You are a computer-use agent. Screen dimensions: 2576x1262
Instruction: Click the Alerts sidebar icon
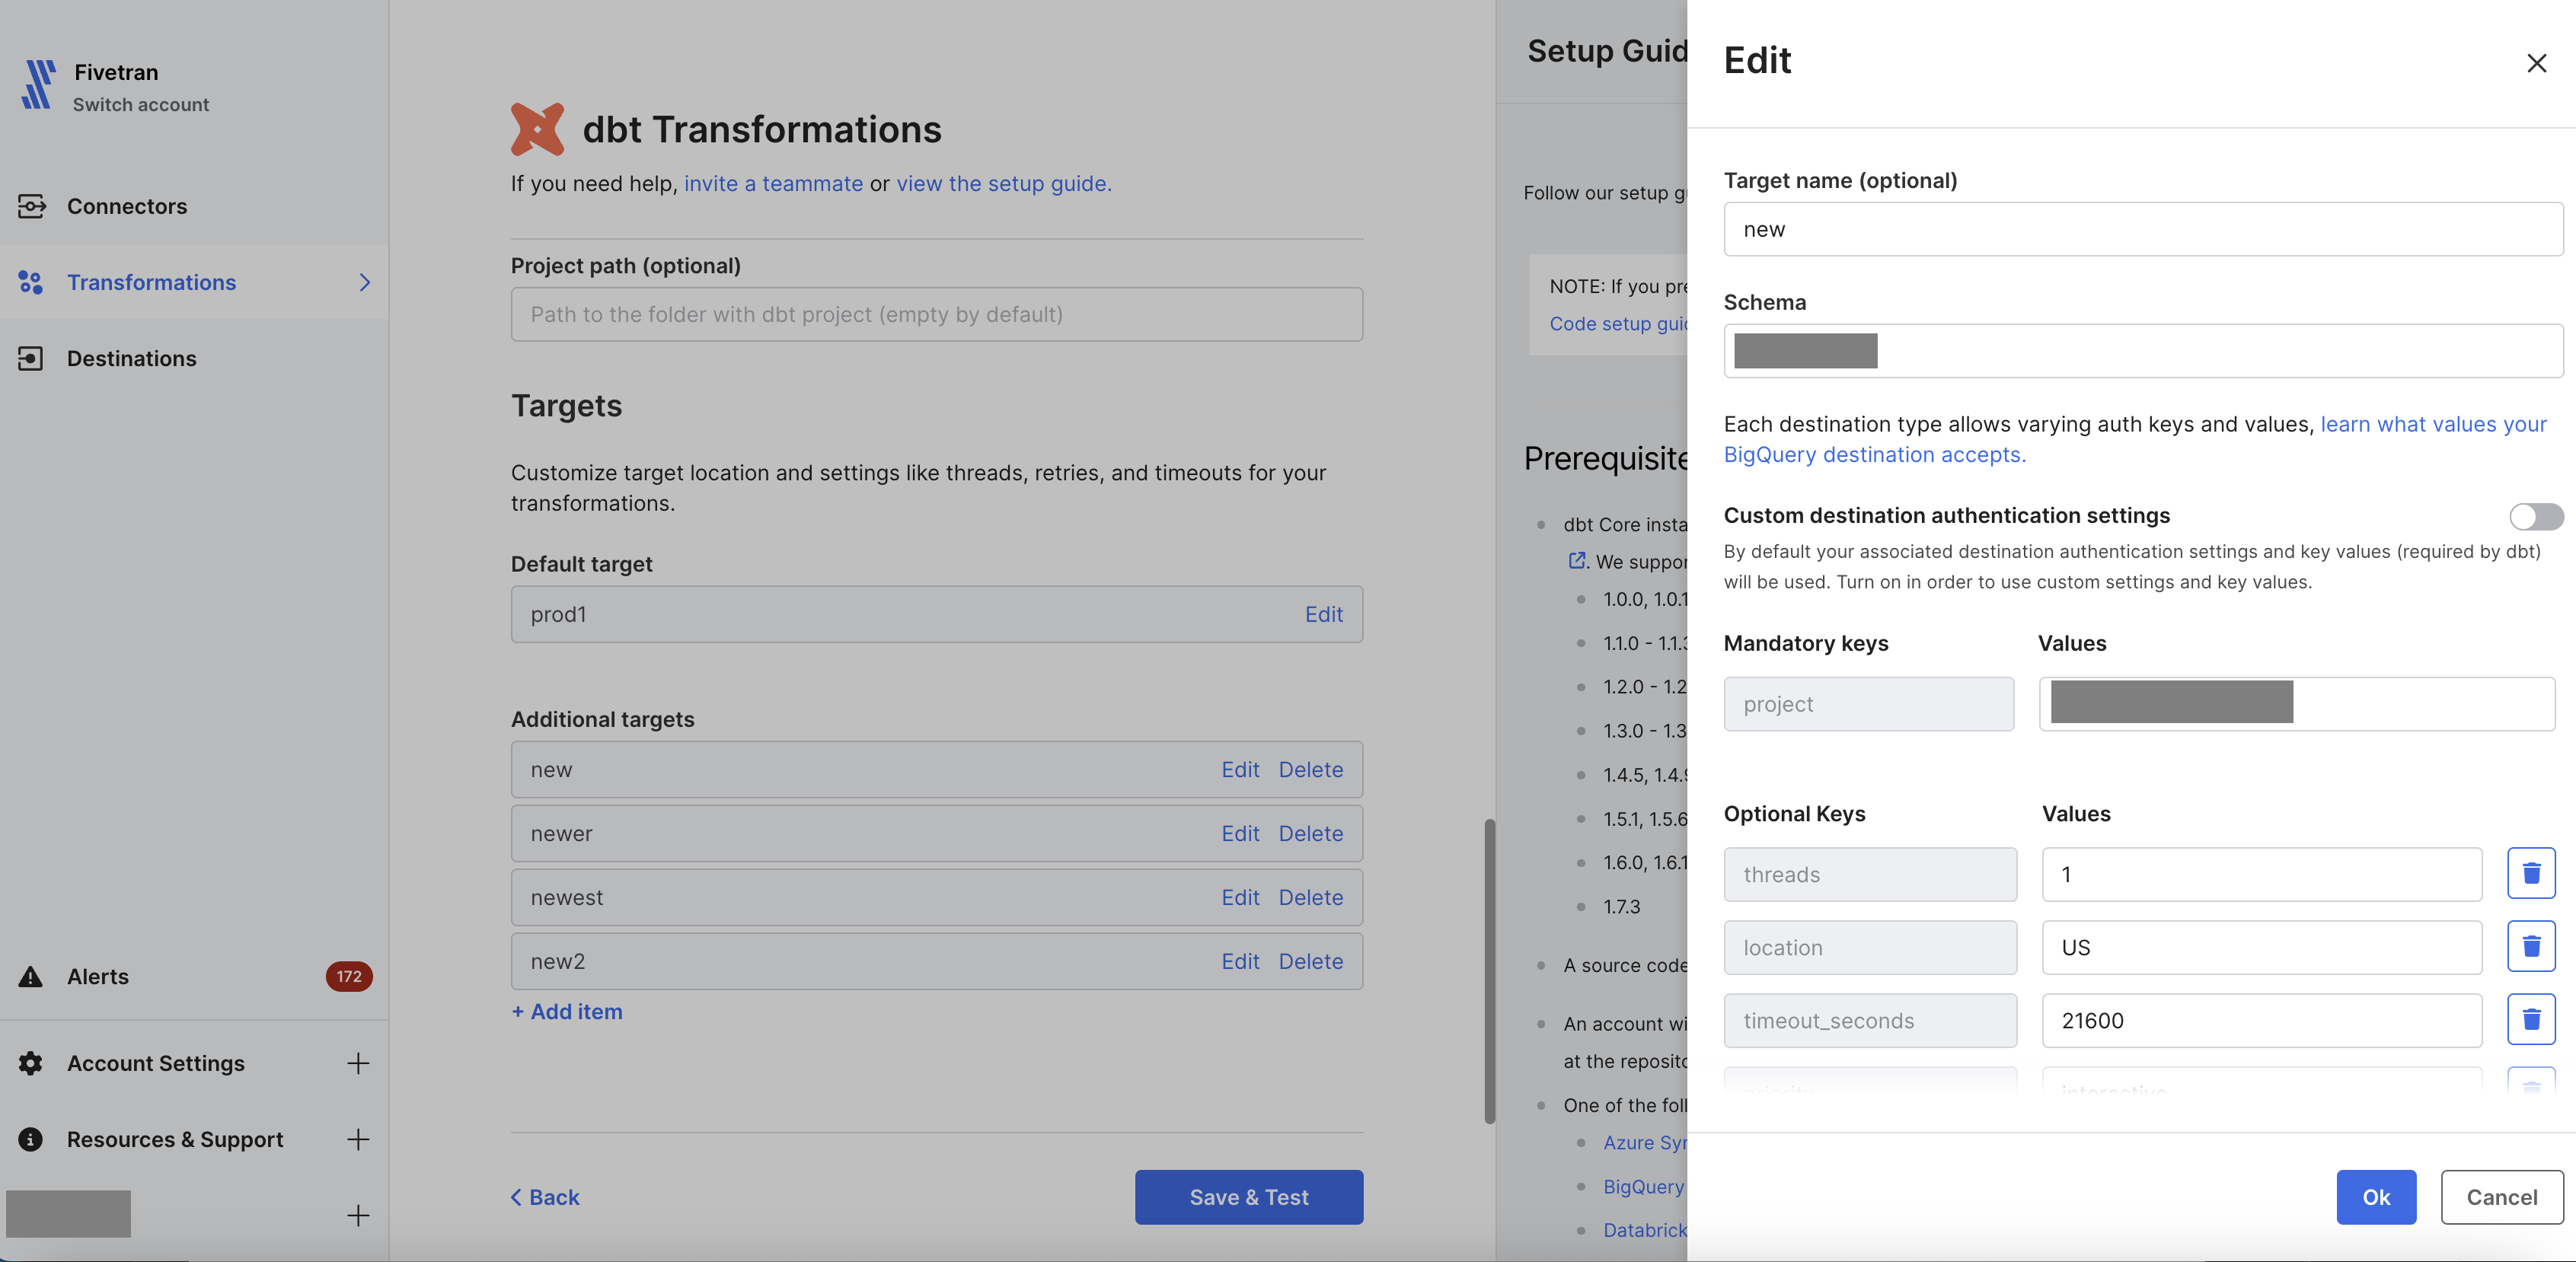coord(31,974)
